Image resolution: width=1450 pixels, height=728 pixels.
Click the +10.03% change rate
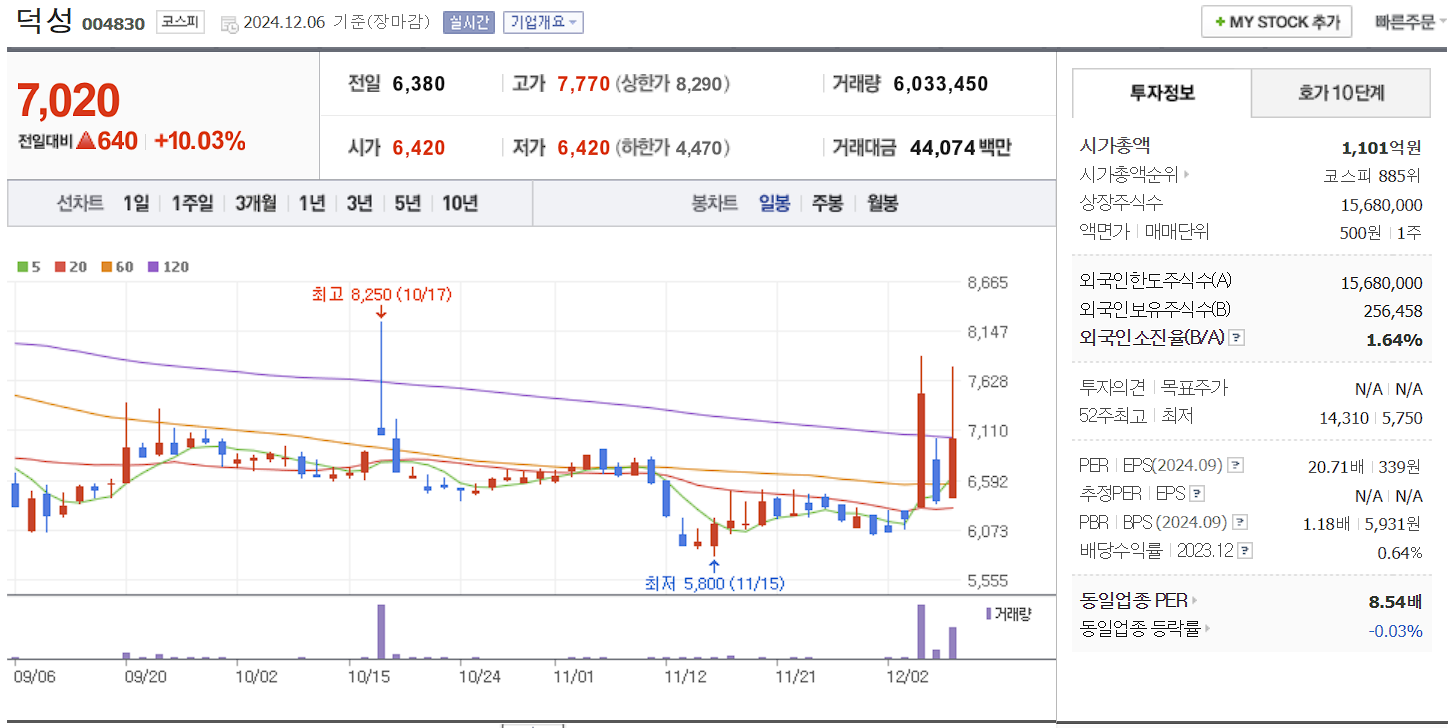[x=200, y=141]
